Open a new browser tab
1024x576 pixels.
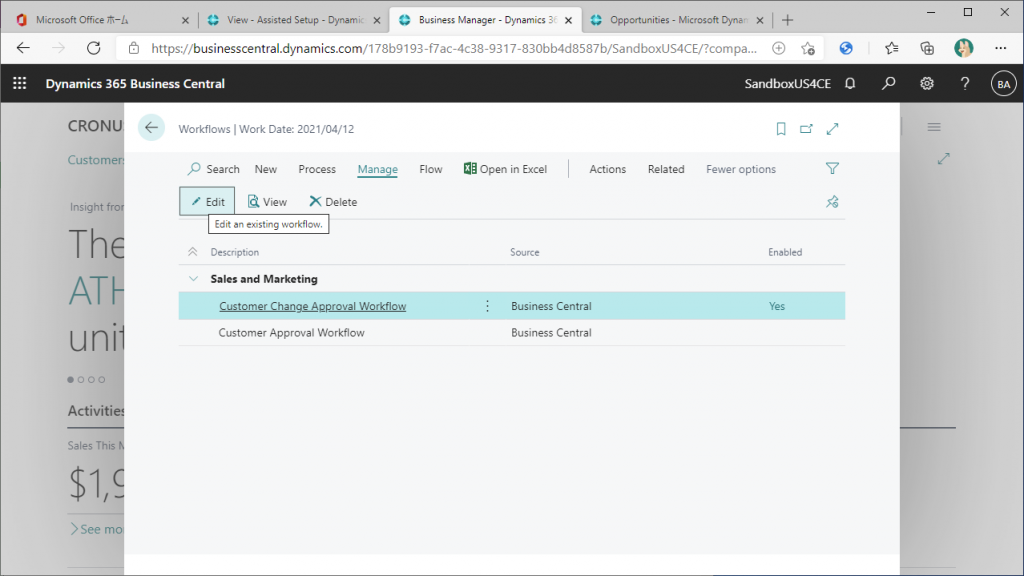pyautogui.click(x=788, y=20)
